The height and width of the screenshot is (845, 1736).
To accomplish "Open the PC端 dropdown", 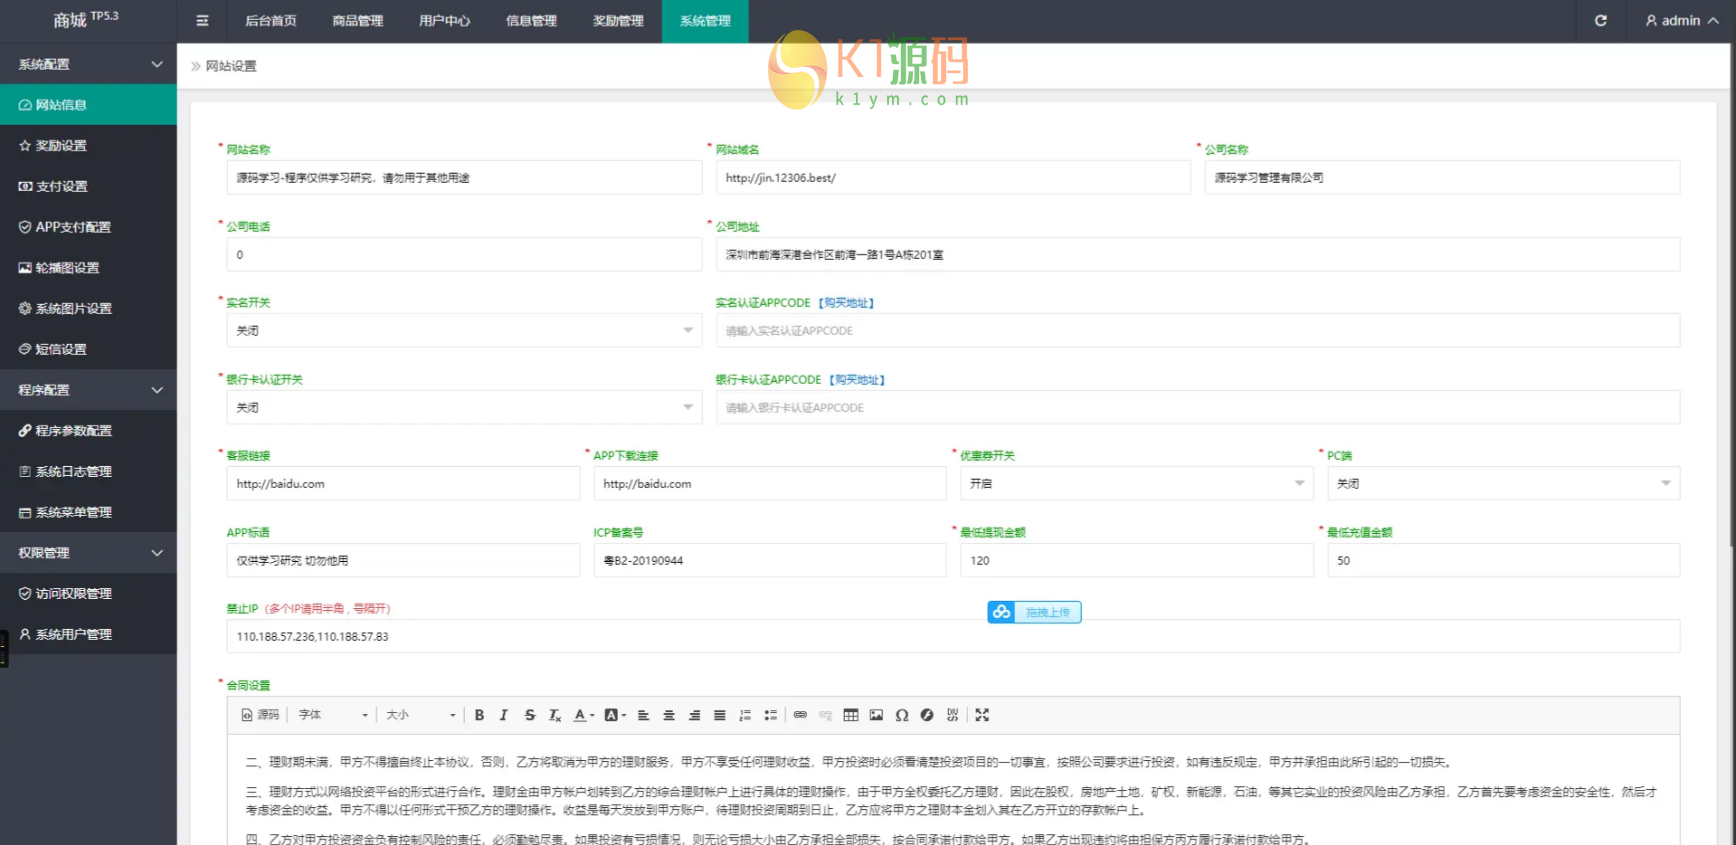I will (1503, 484).
